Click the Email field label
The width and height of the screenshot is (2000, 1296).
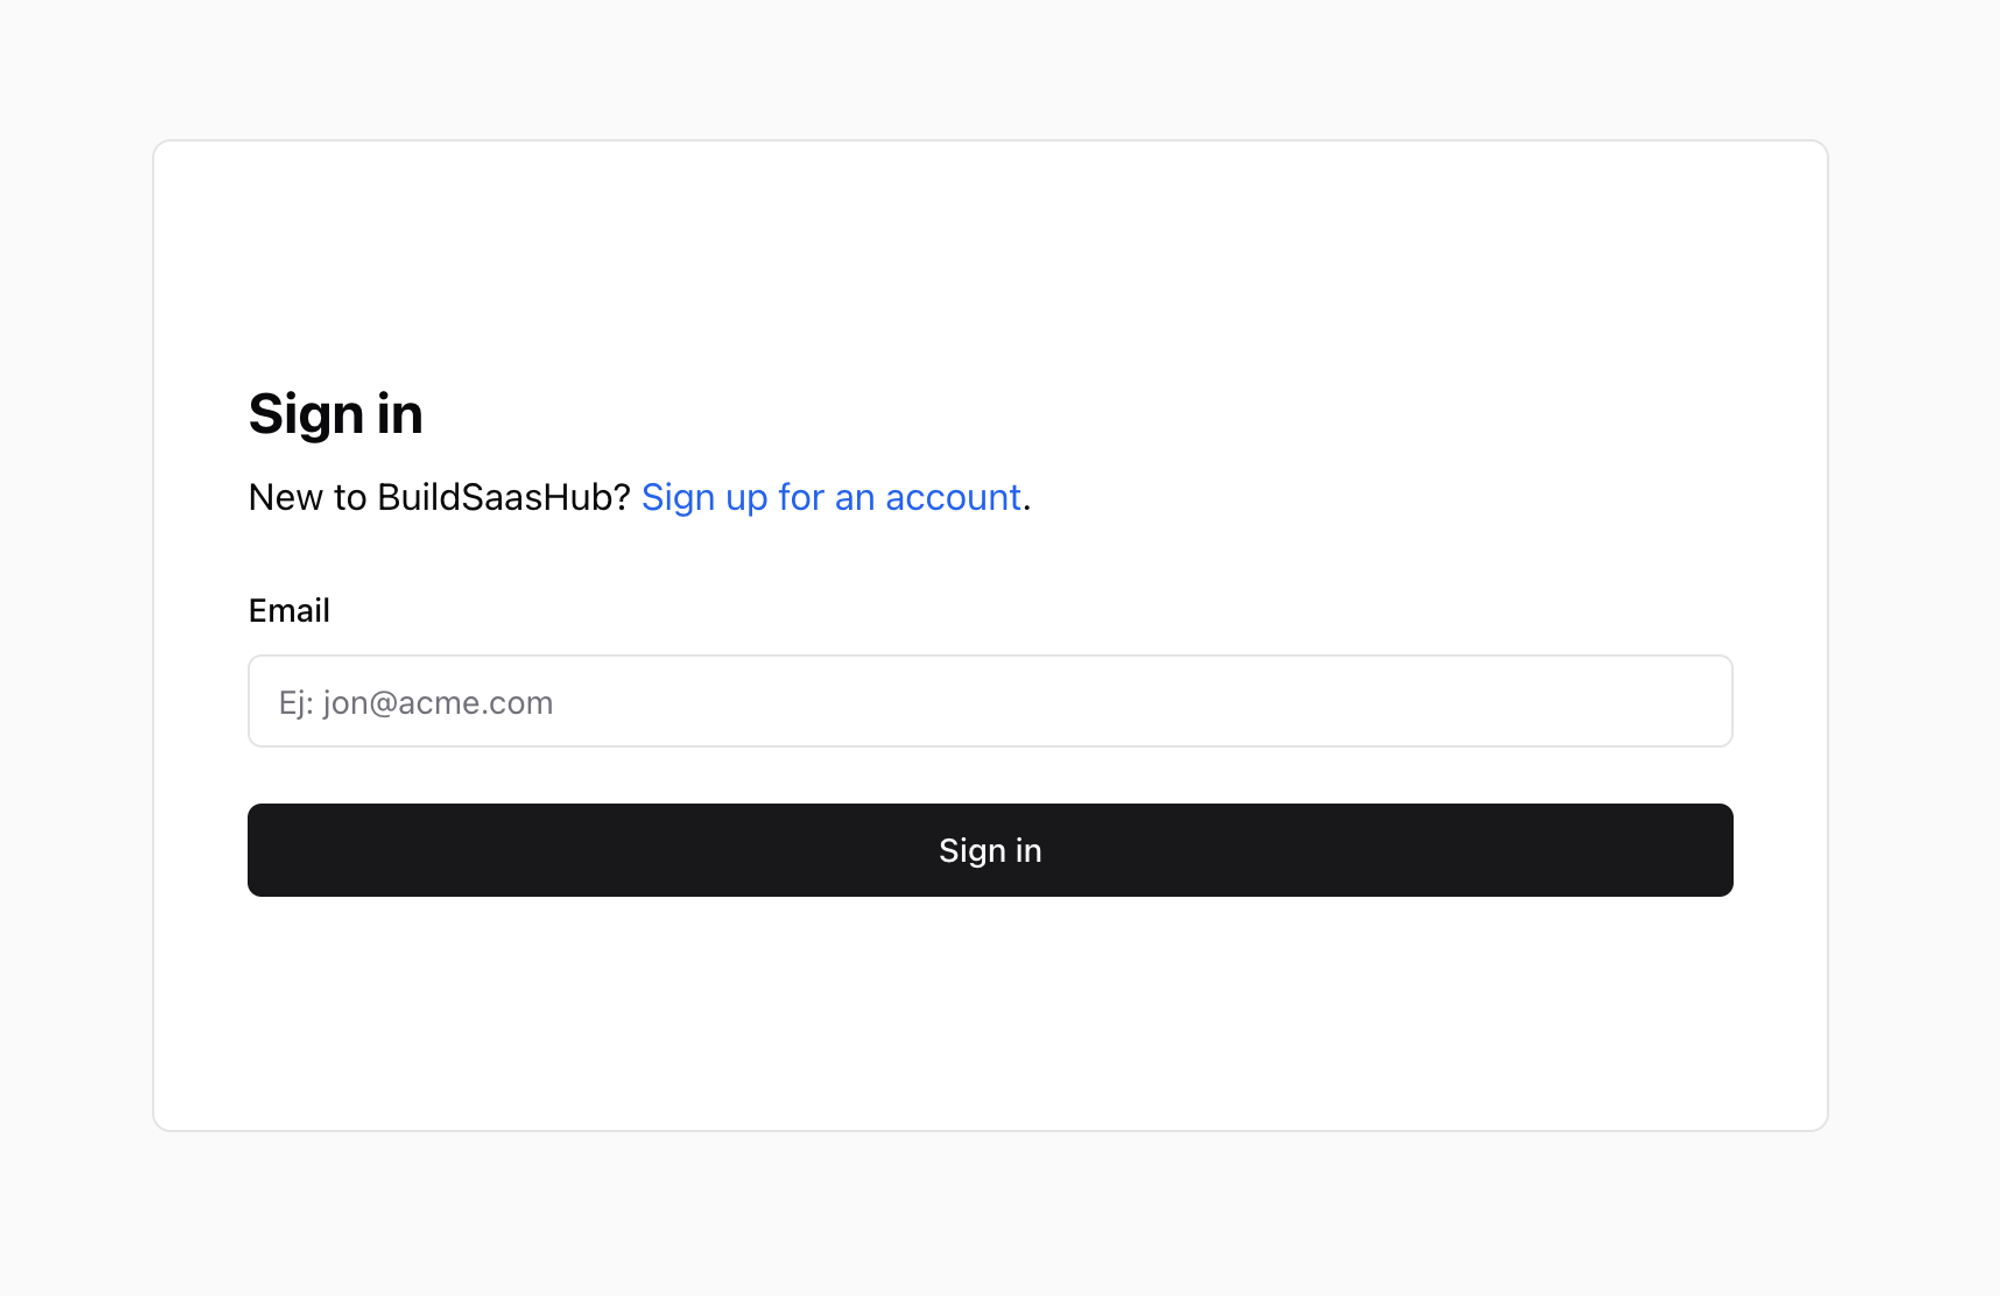point(289,610)
